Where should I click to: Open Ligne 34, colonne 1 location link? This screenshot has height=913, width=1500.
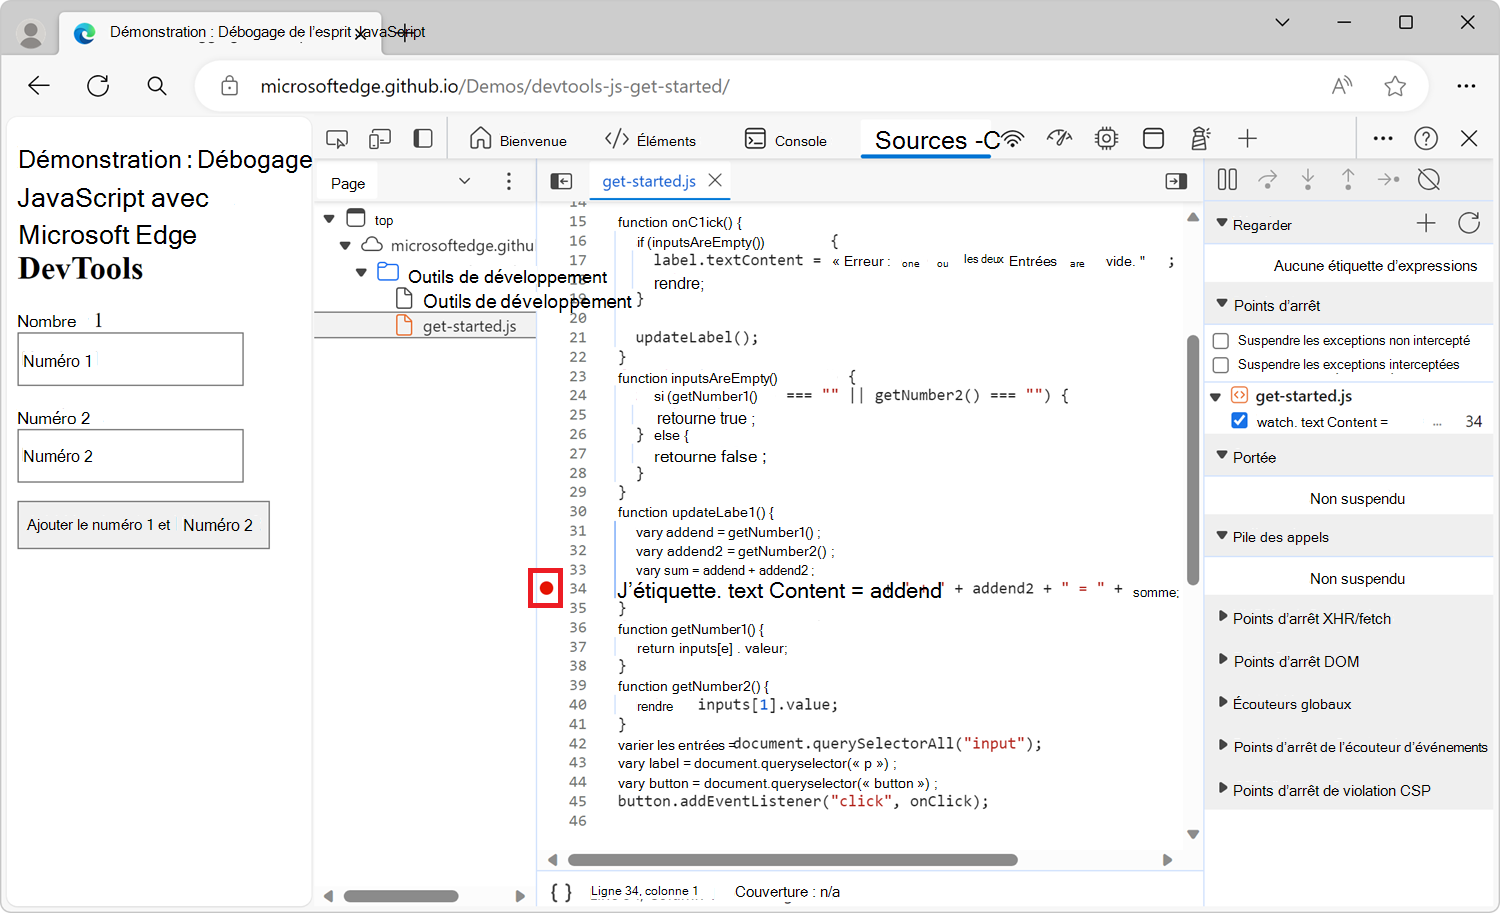645,889
